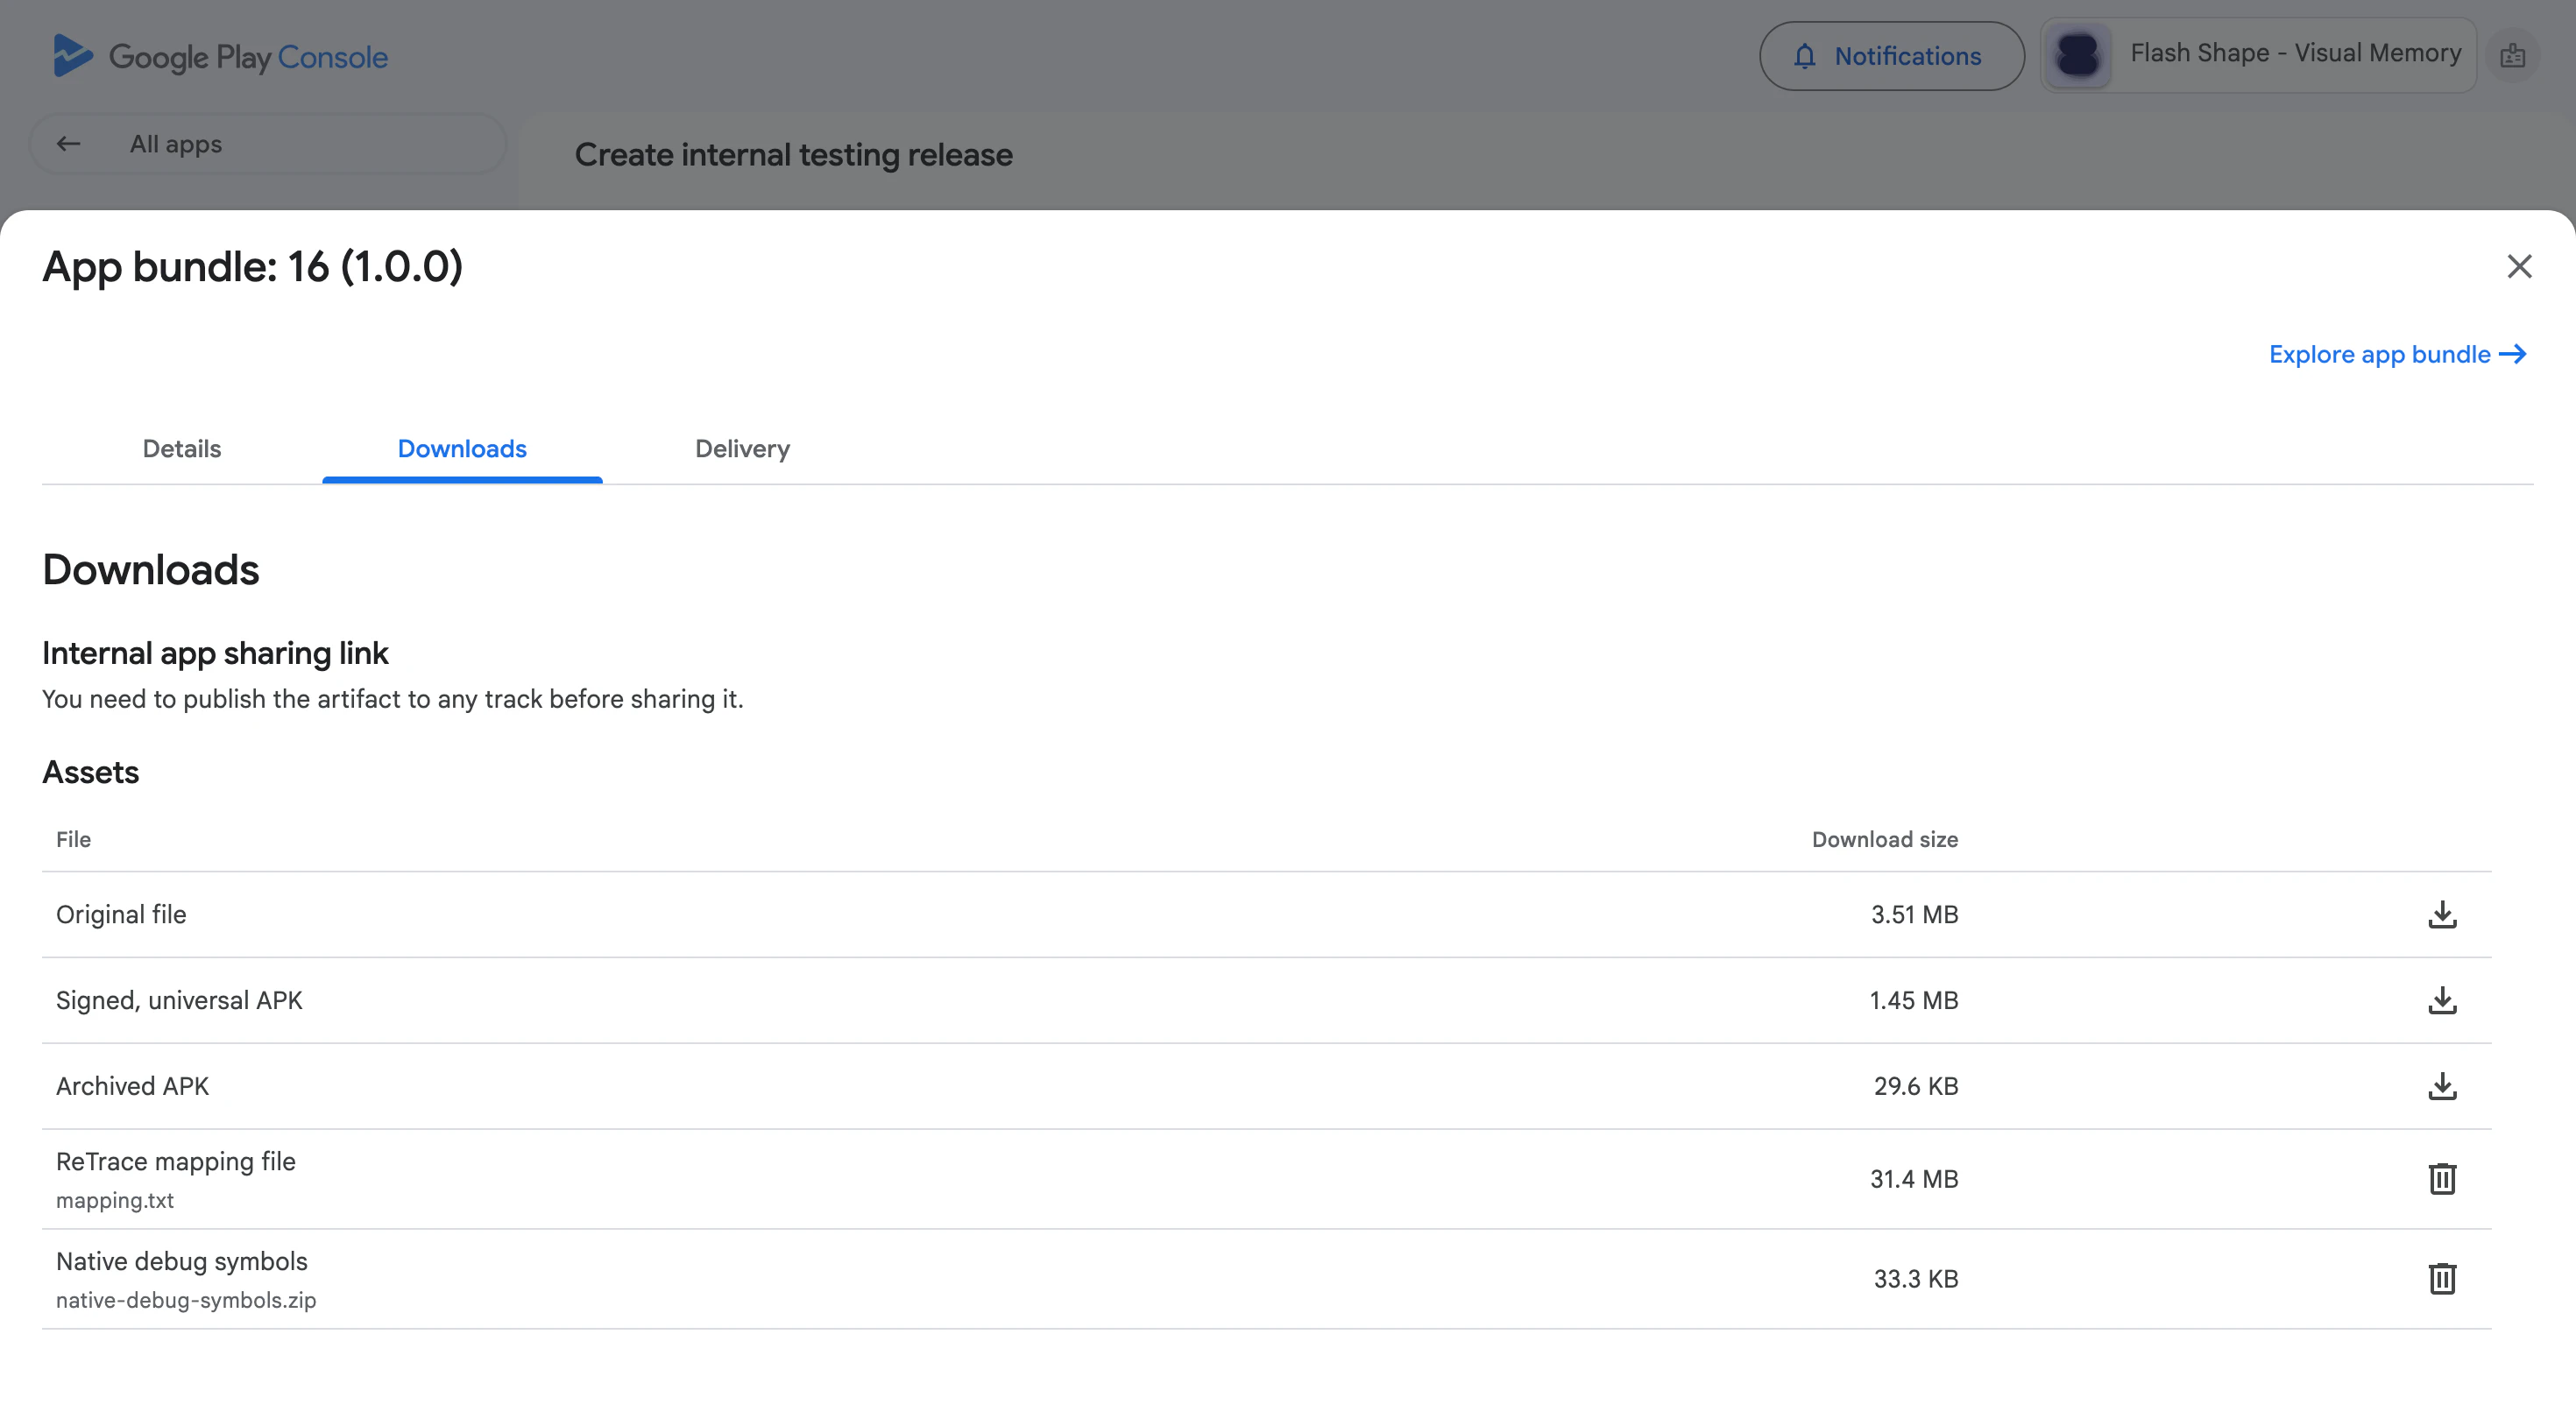Click the icon right of the app selector

(2512, 56)
